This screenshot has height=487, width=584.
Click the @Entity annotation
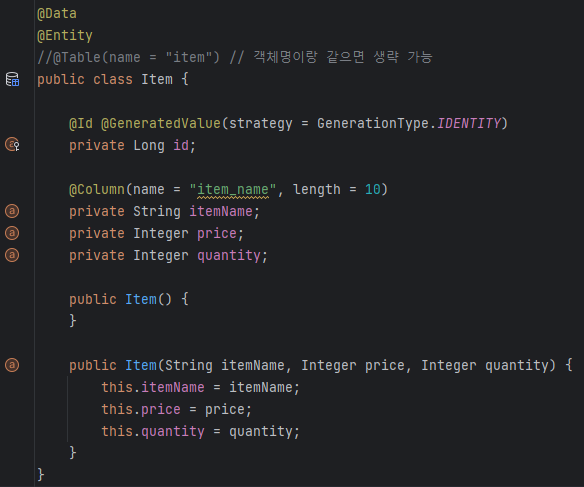pos(65,36)
